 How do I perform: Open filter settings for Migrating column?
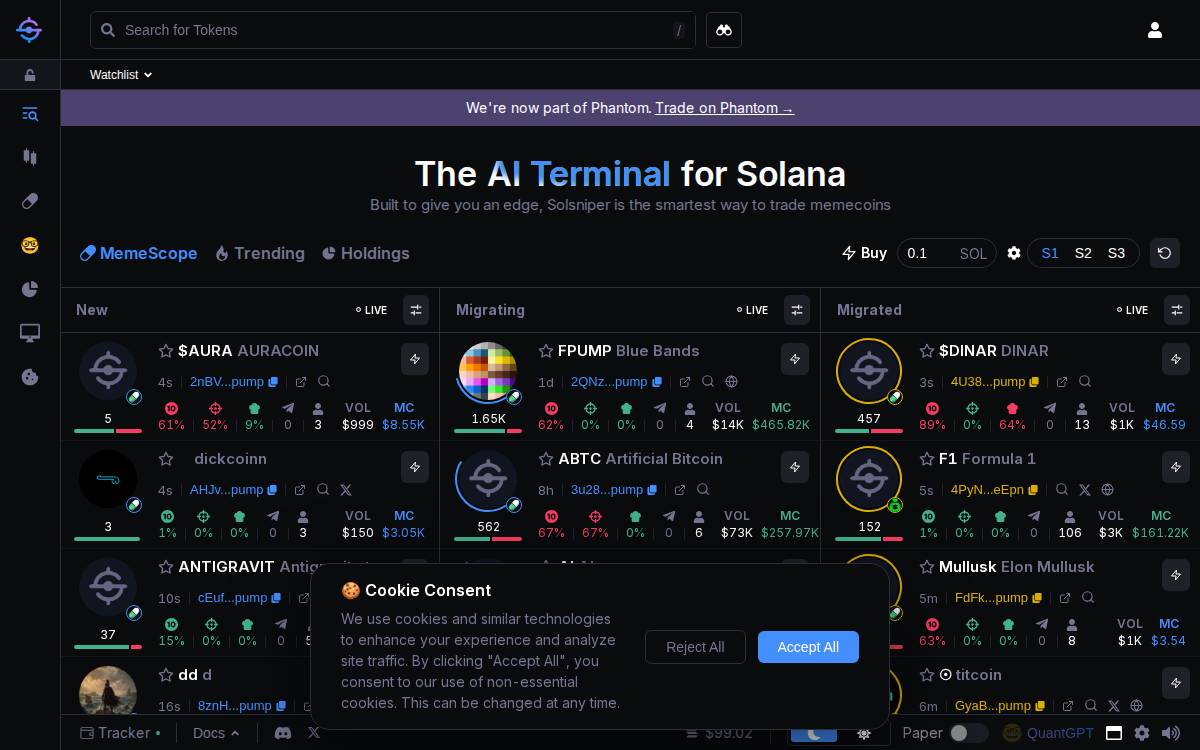point(797,310)
